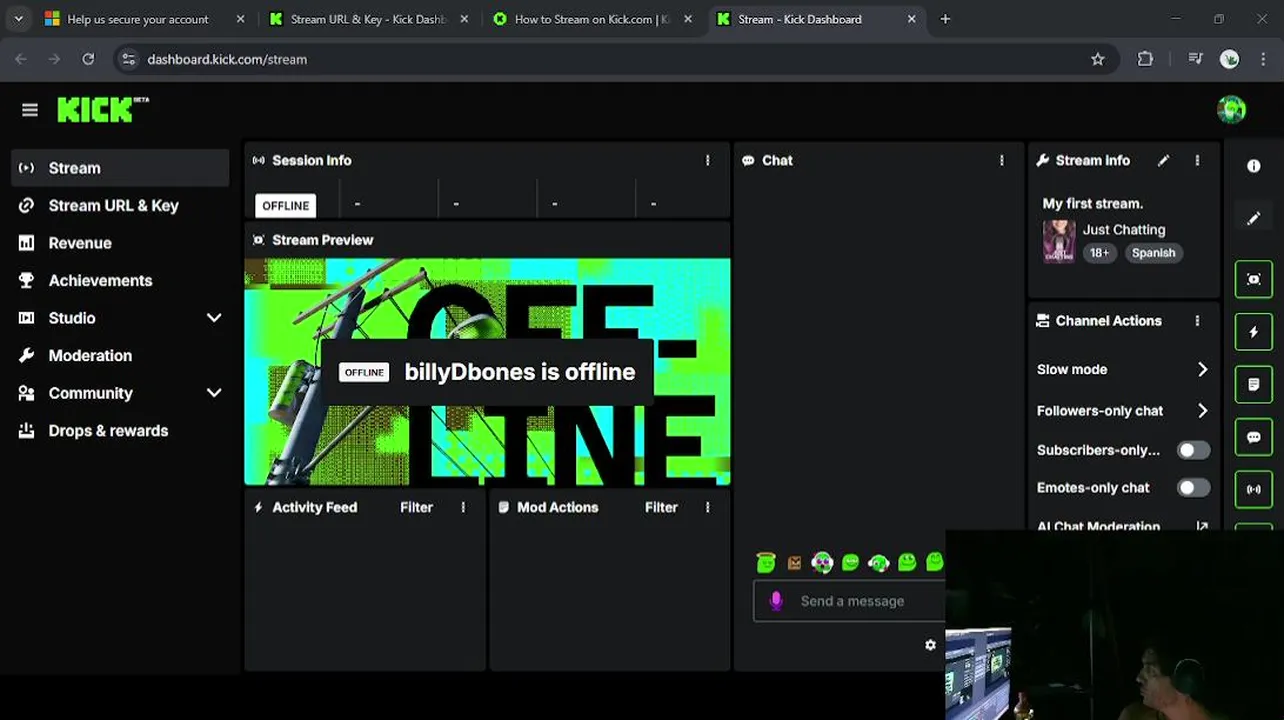Screen dimensions: 1284x720
Task: Click the 18+ tag in Stream Info
Action: tap(1099, 253)
